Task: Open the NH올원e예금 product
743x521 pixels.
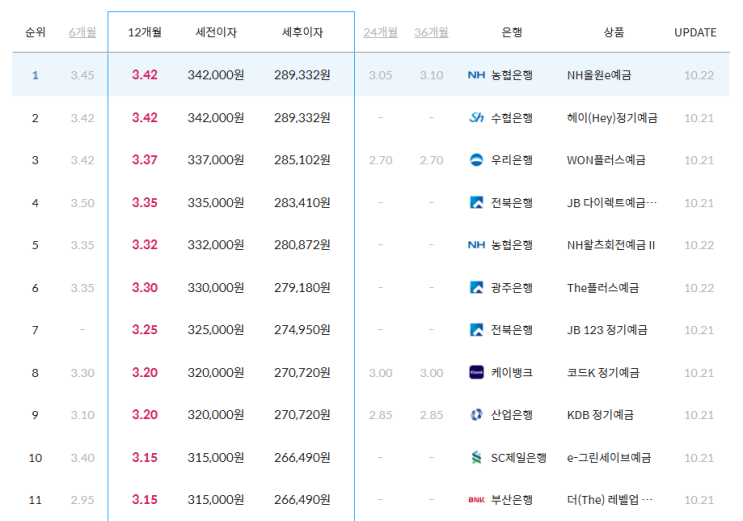Action: (x=599, y=75)
